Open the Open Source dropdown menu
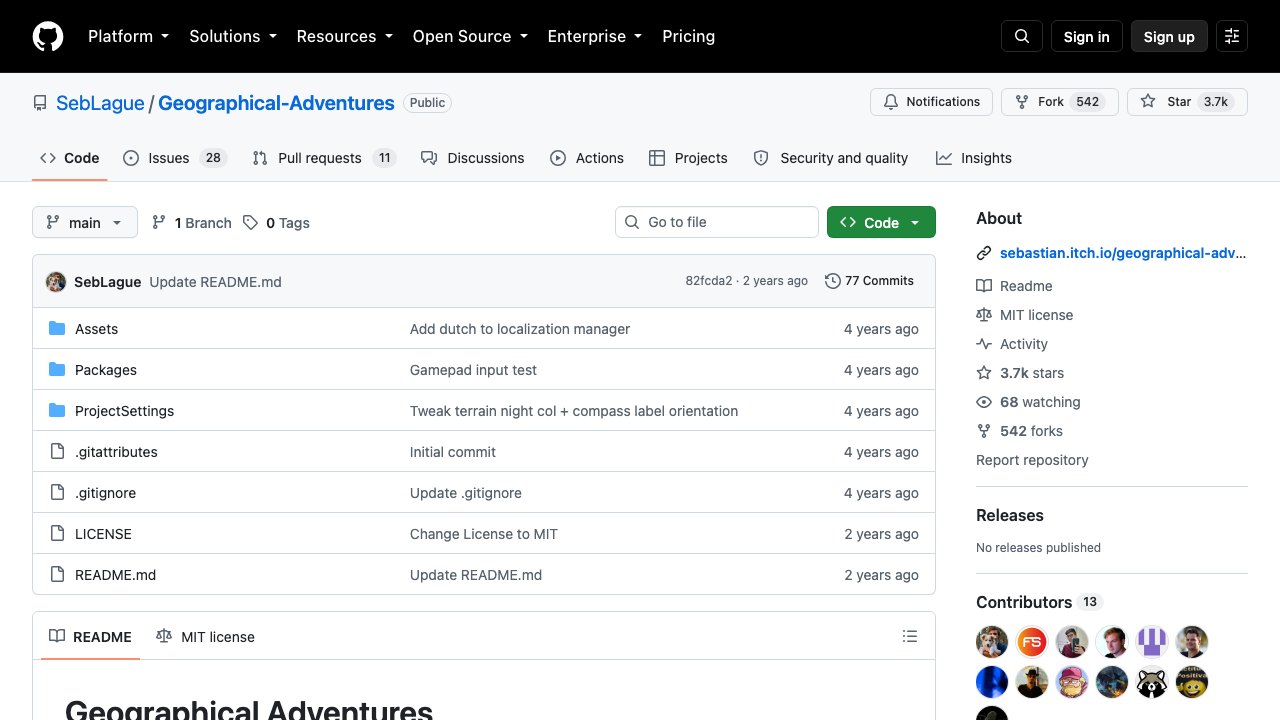Viewport: 1280px width, 720px height. (469, 36)
